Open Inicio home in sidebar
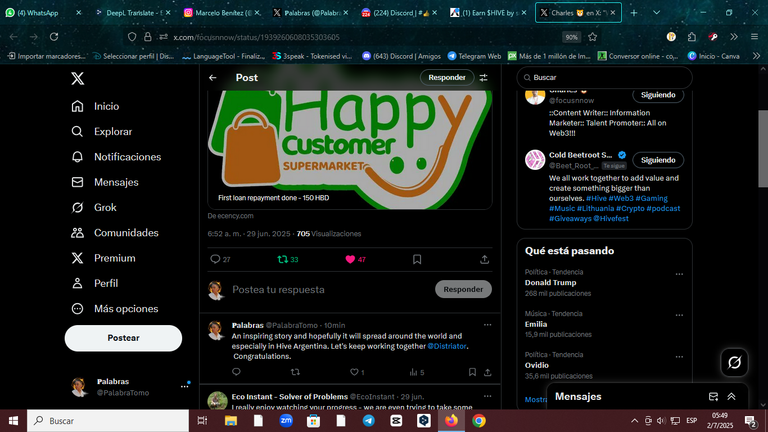 click(96, 106)
